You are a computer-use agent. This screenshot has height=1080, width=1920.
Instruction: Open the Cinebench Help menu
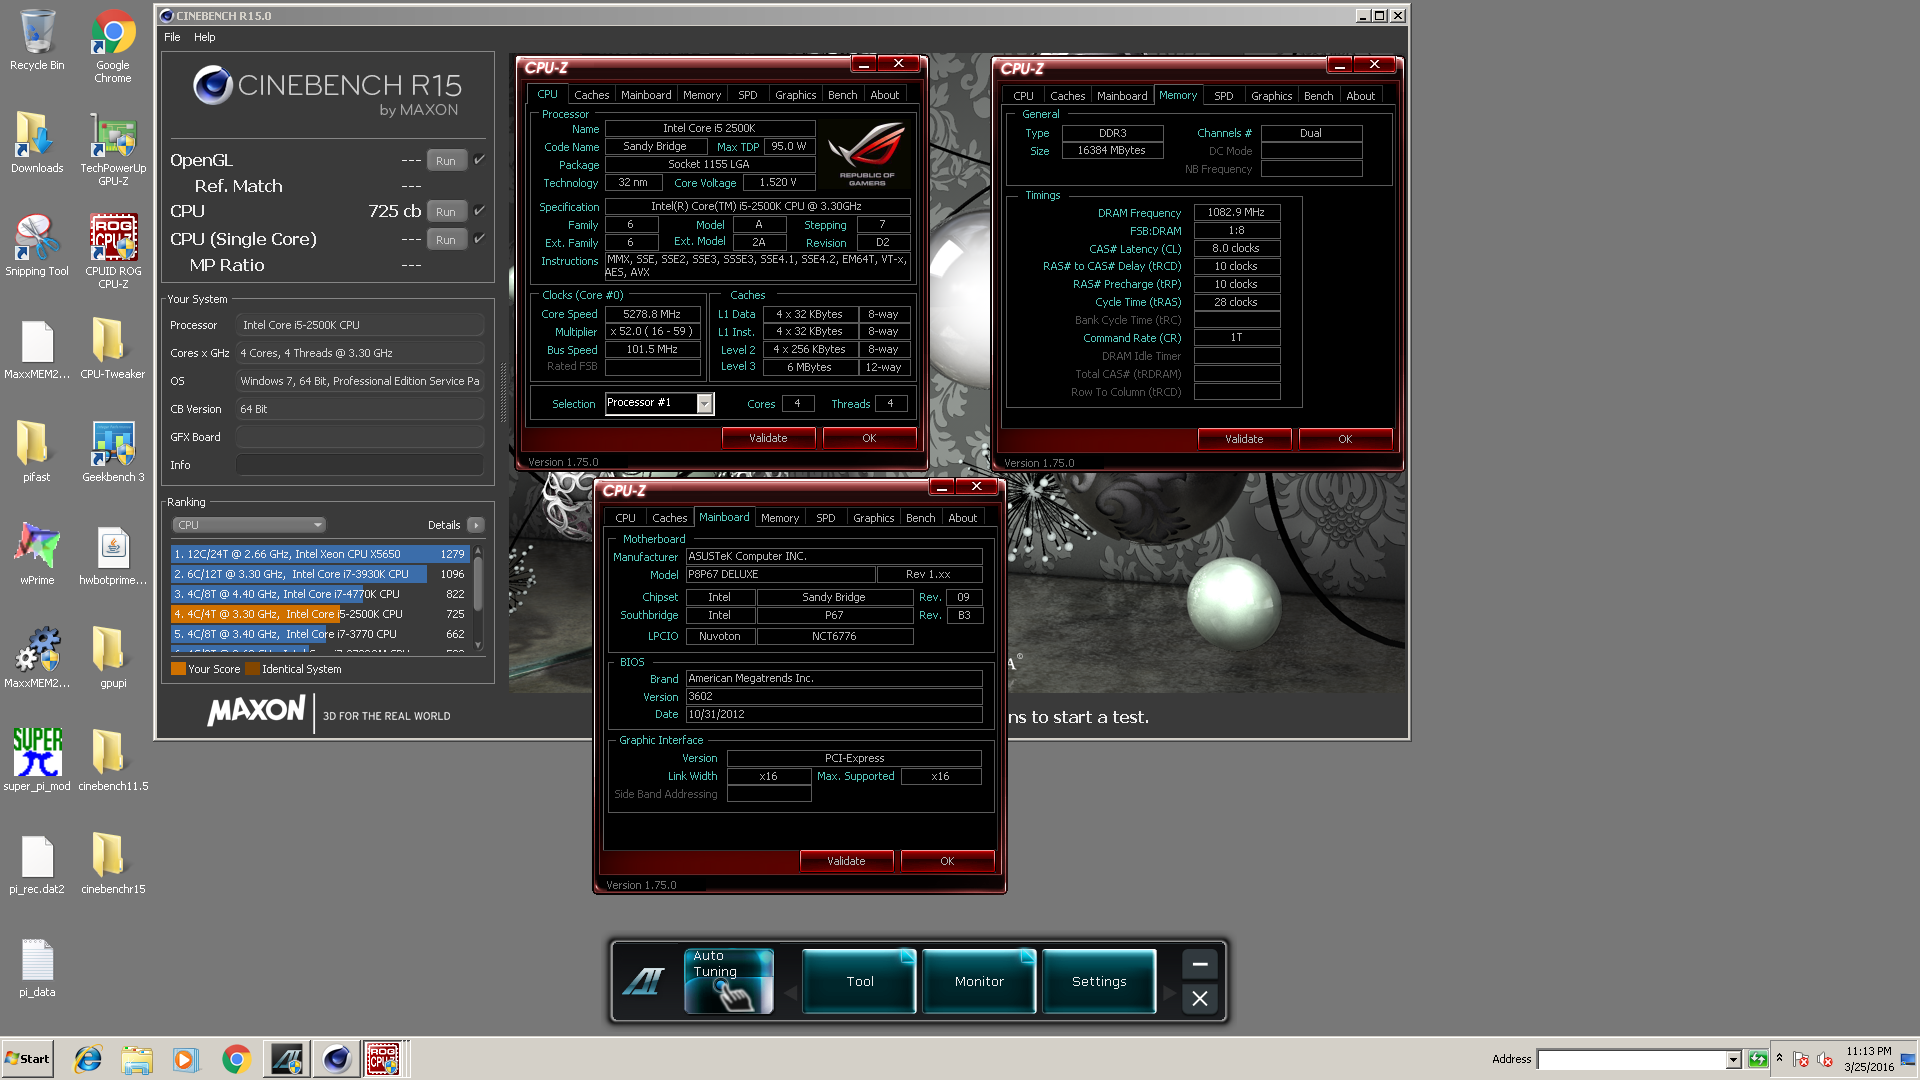point(204,37)
